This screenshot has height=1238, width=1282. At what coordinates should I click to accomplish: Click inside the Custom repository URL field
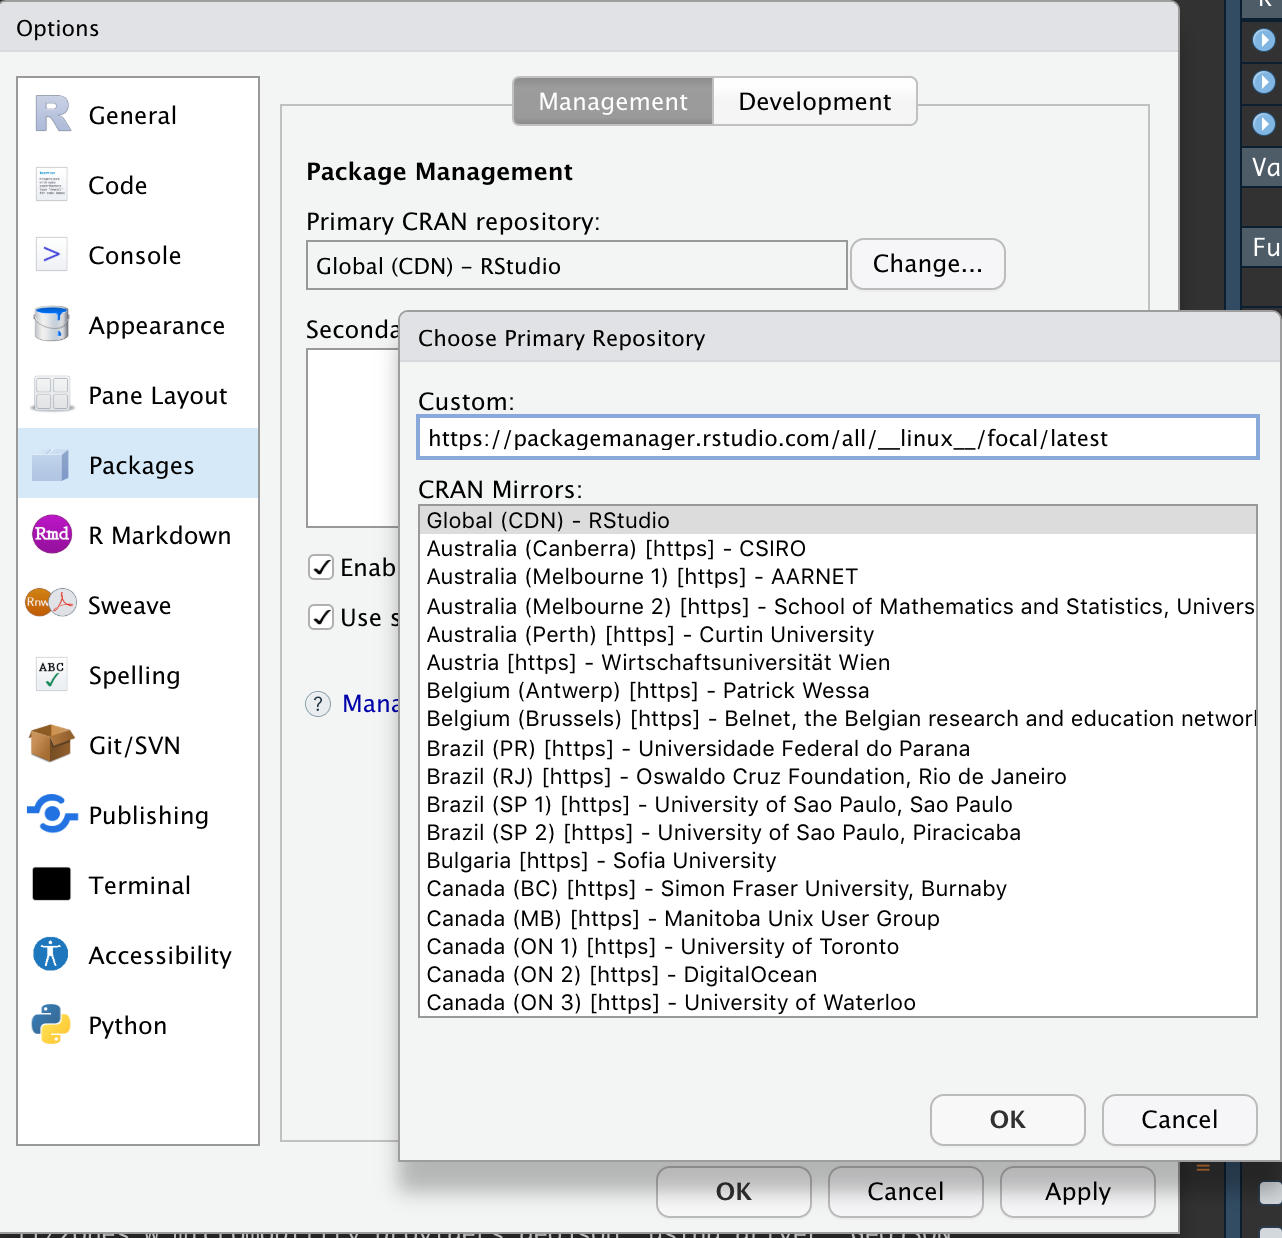(x=838, y=438)
